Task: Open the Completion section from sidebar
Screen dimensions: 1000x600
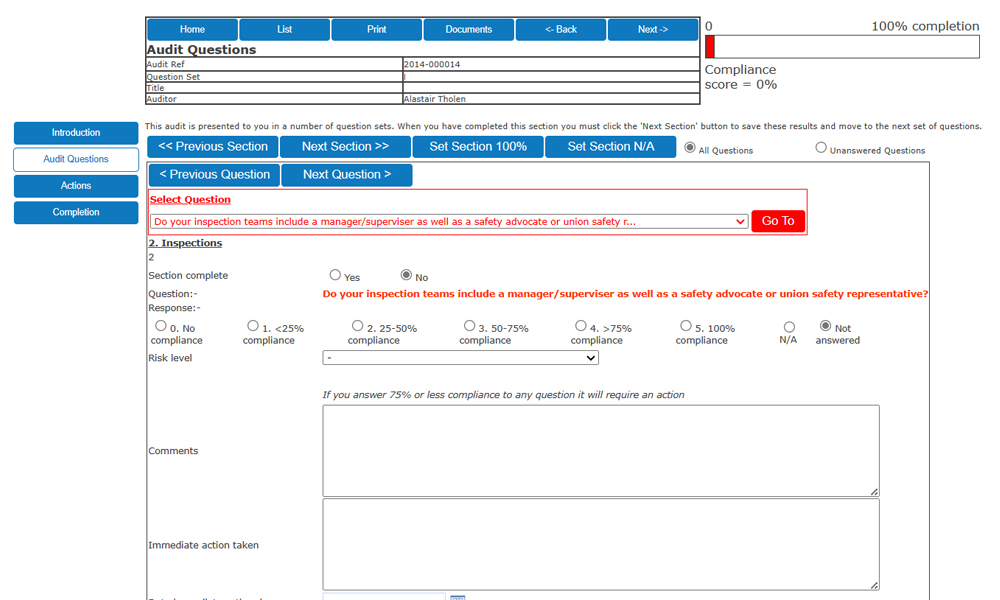Action: [75, 211]
